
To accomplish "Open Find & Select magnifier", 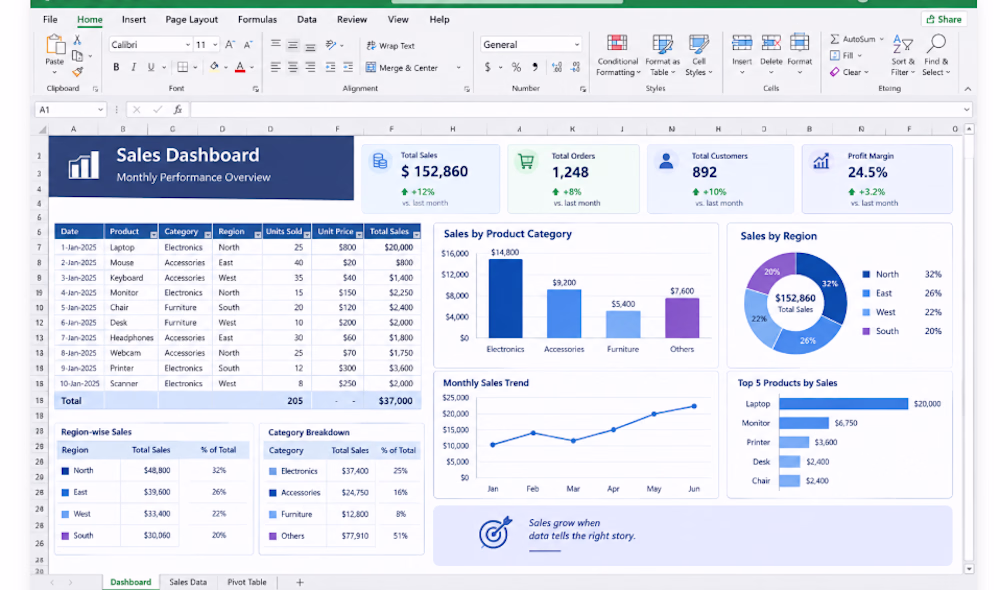I will (x=936, y=55).
